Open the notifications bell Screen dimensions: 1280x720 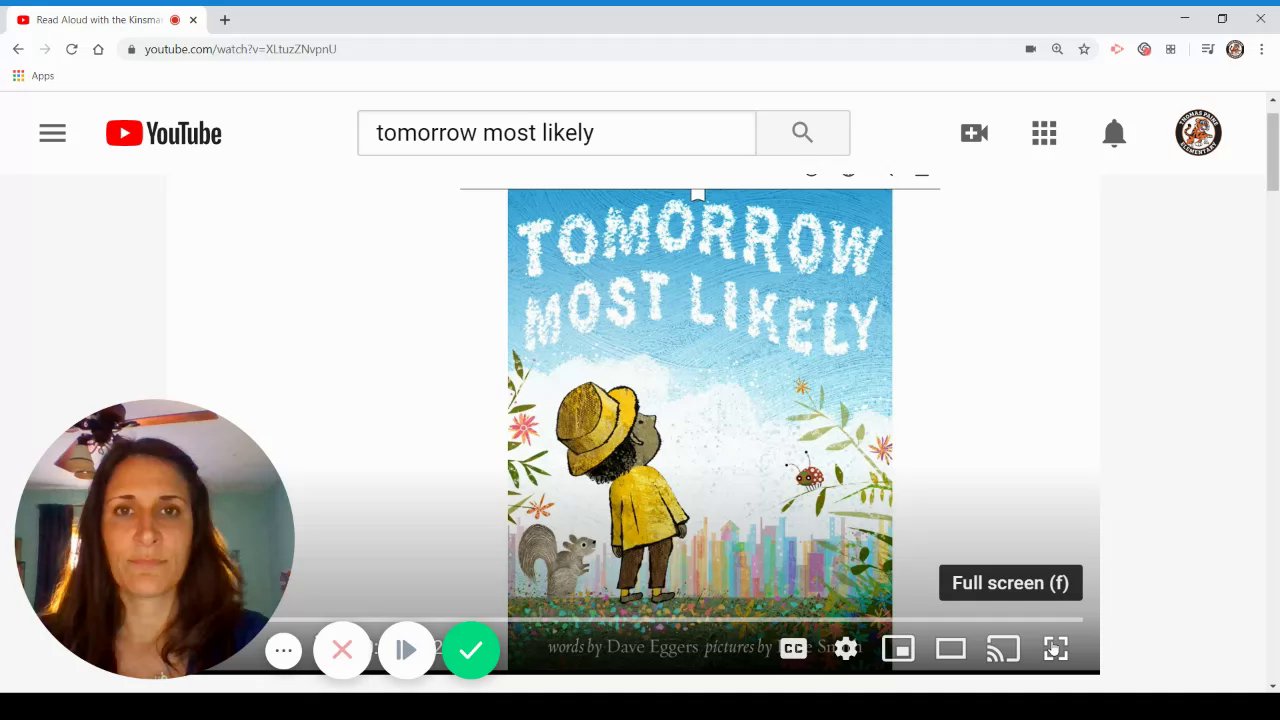(x=1114, y=133)
